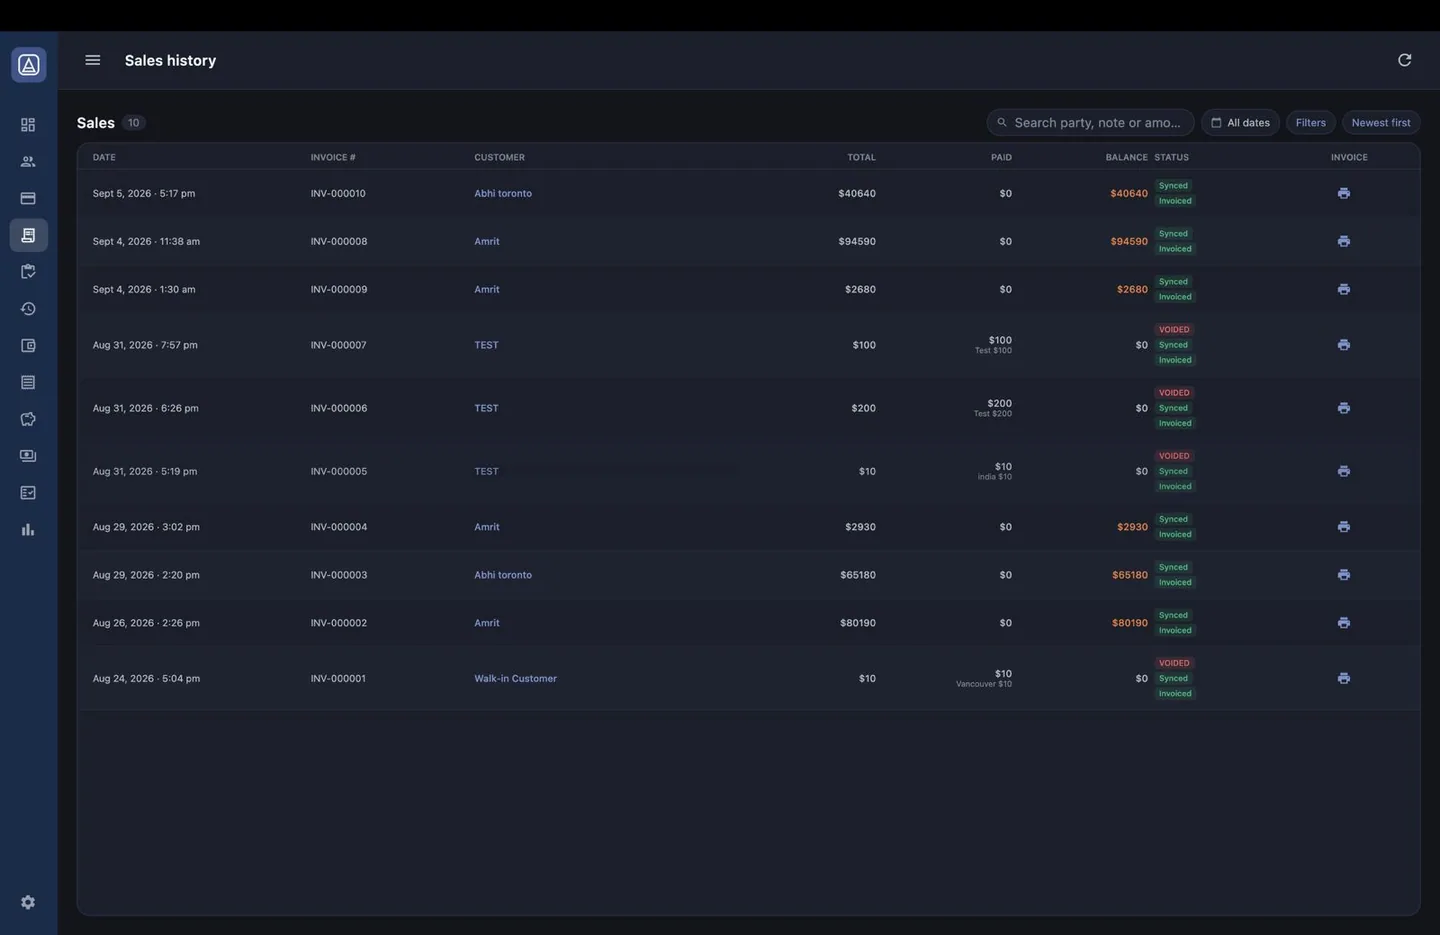Image resolution: width=1440 pixels, height=935 pixels.
Task: Click the Synced badge on INV-000002 row
Action: pyautogui.click(x=1173, y=615)
